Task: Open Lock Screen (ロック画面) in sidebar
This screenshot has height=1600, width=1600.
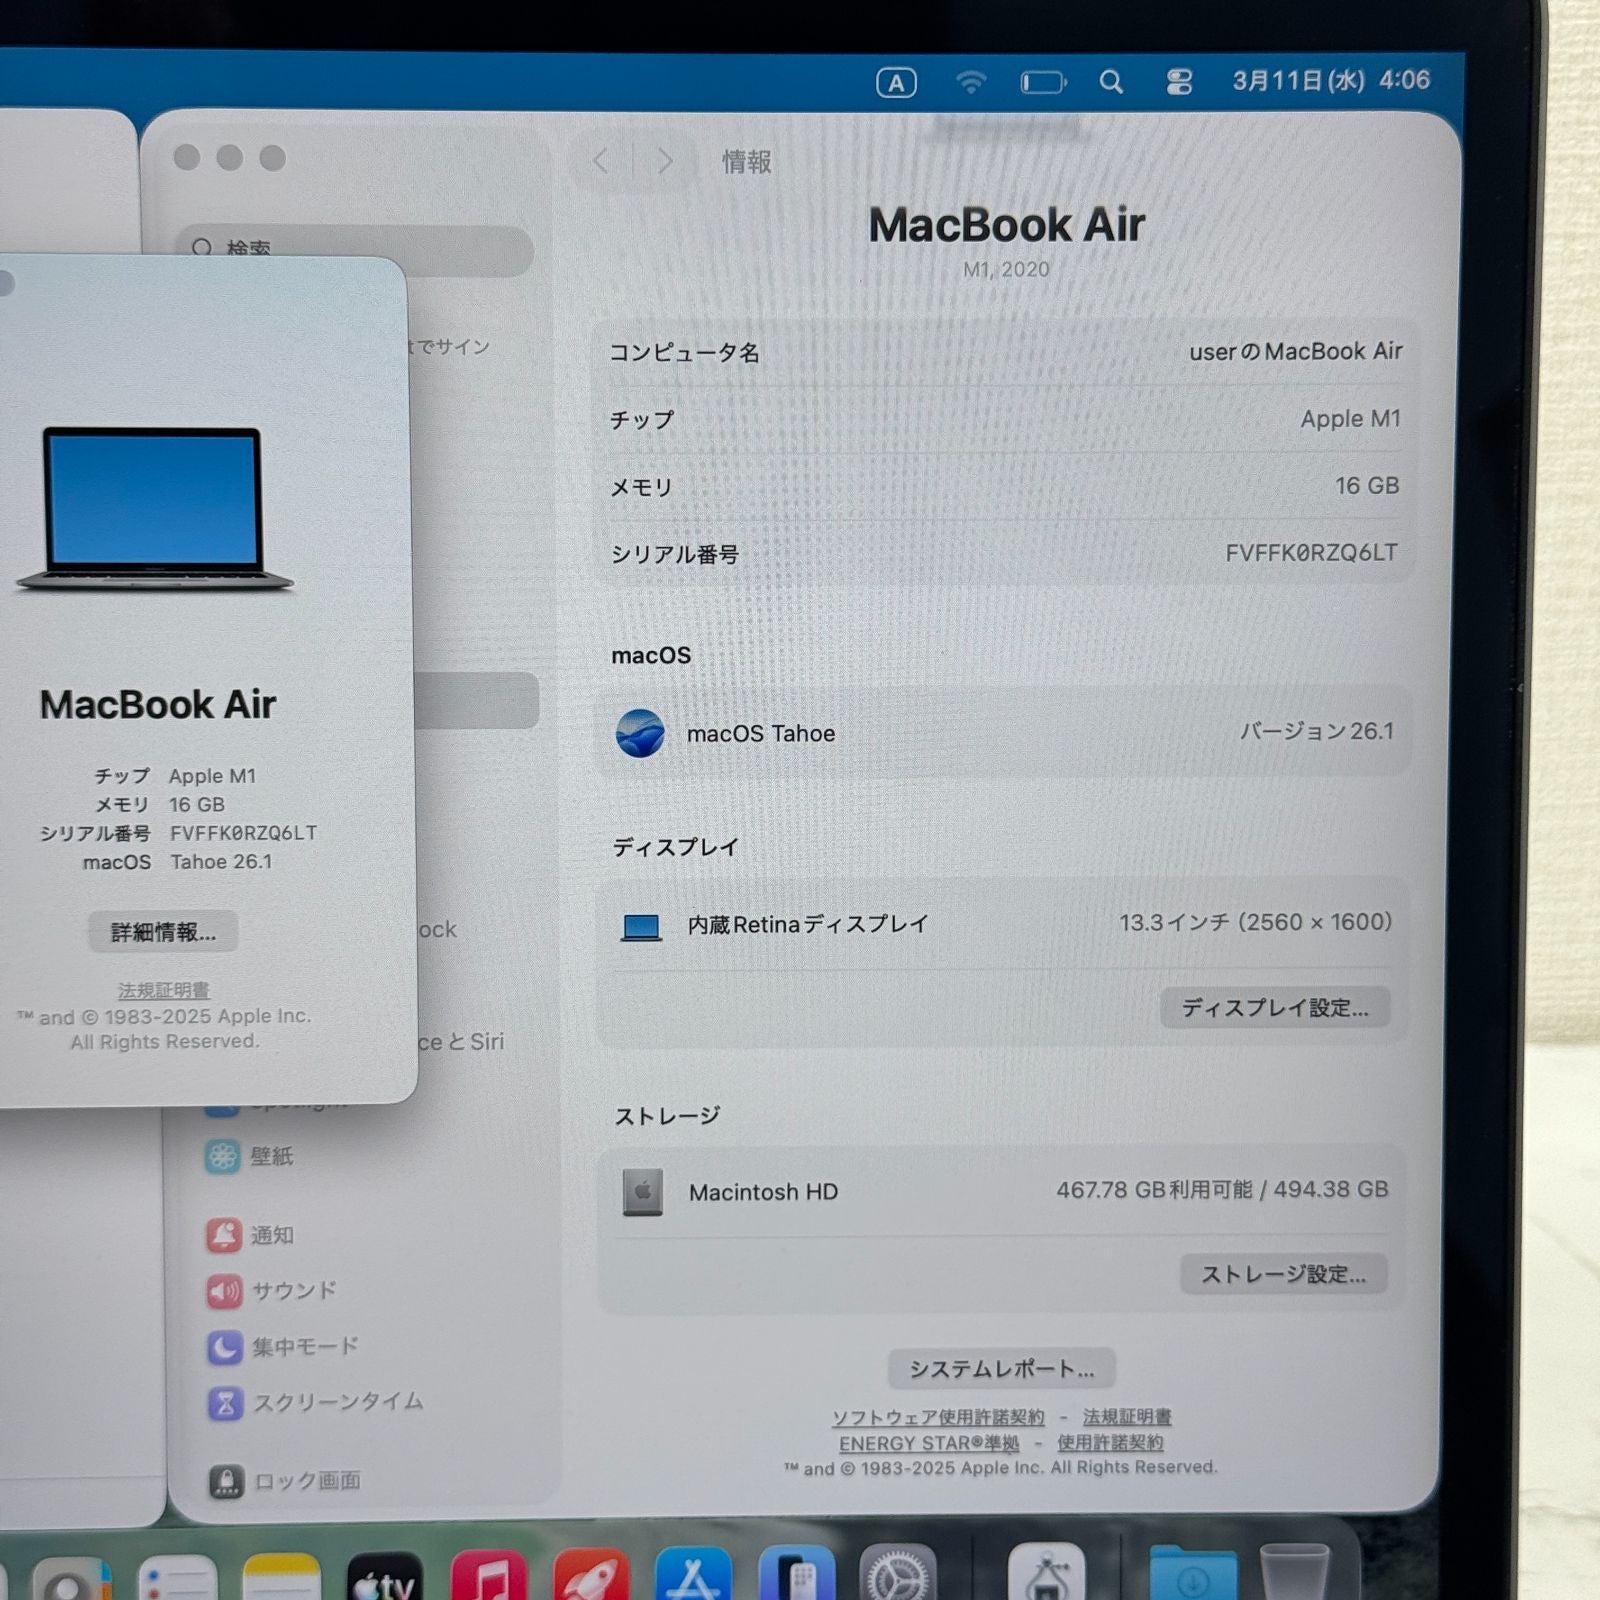Action: coord(284,1481)
